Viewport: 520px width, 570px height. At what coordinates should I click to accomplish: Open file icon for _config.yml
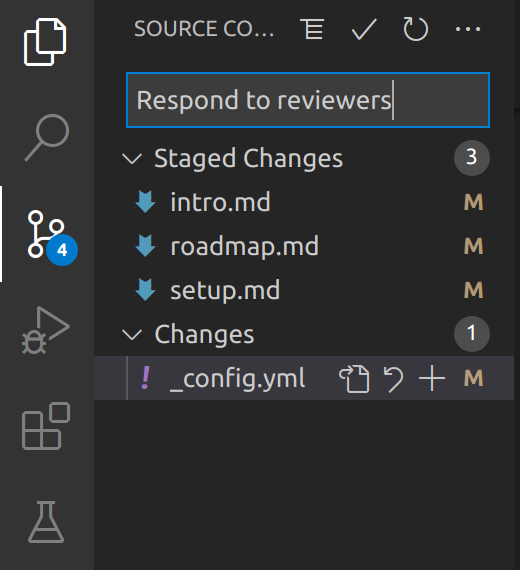[x=354, y=379]
